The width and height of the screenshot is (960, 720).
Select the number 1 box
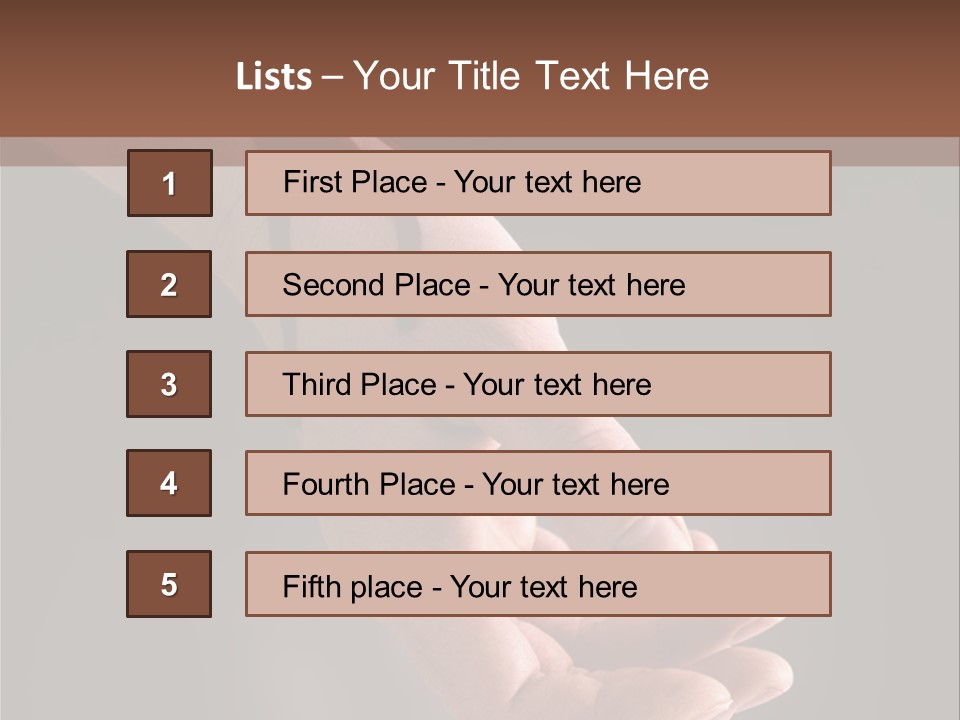click(x=170, y=183)
